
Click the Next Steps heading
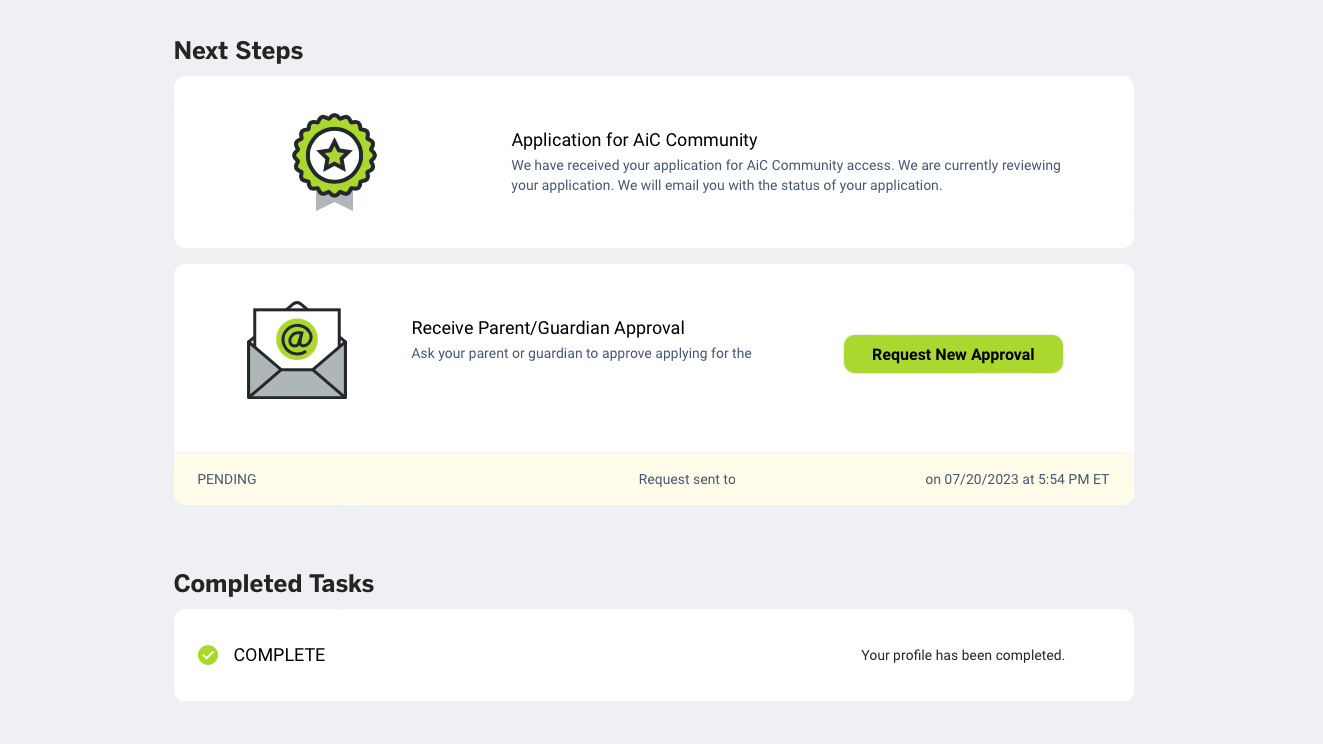pyautogui.click(x=238, y=51)
